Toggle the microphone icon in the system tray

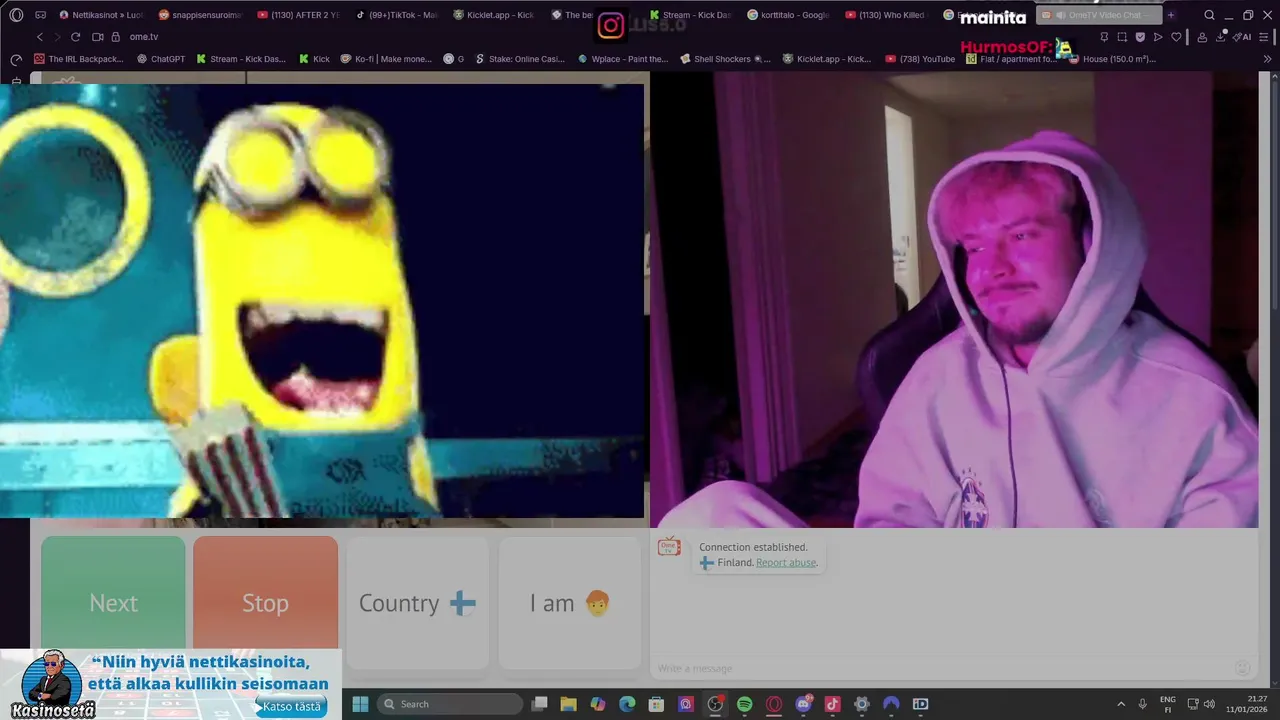pyautogui.click(x=1142, y=704)
